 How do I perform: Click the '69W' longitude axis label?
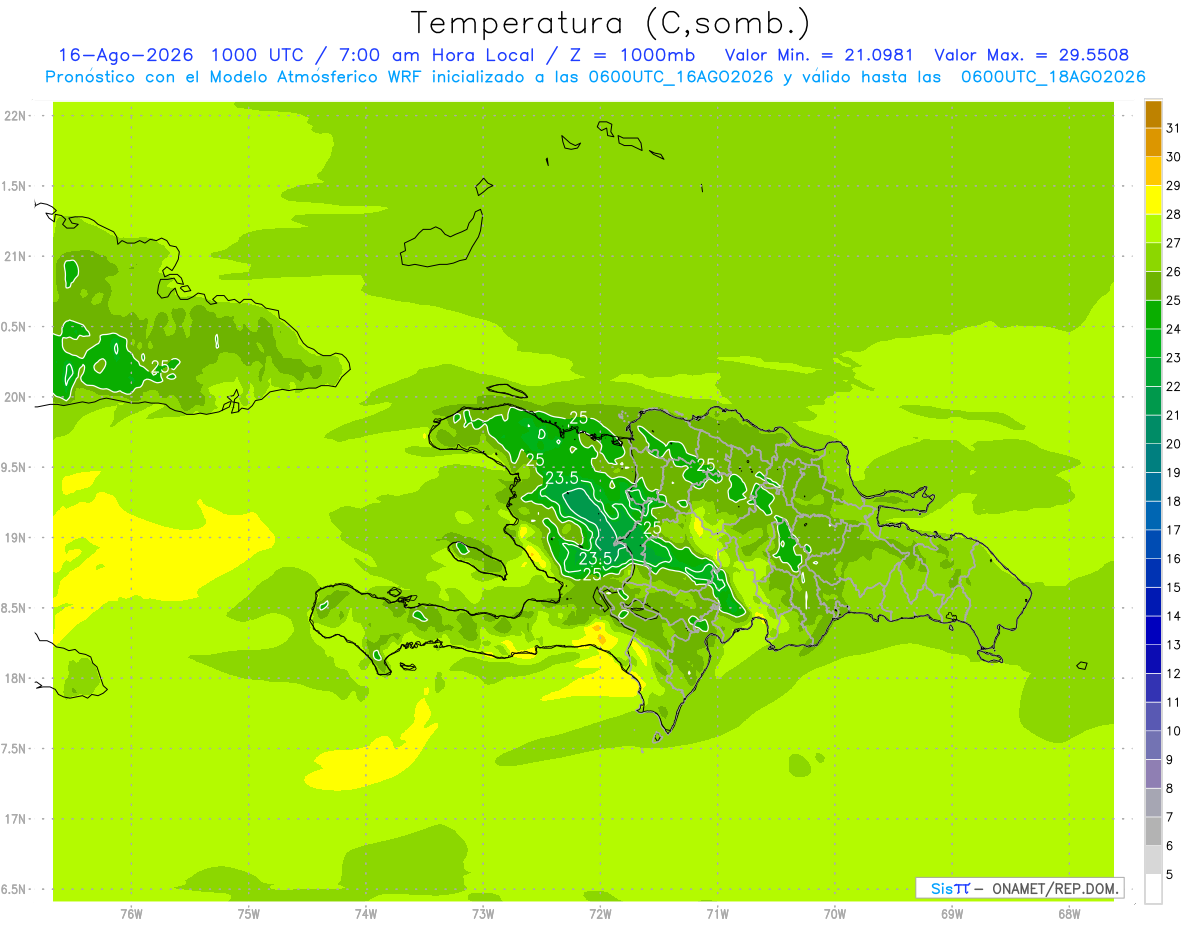click(952, 914)
